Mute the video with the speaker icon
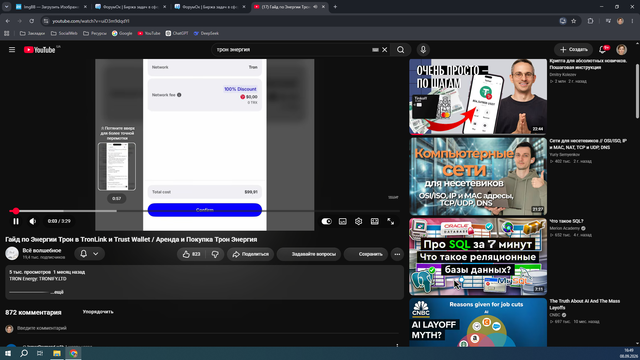Image resolution: width=640 pixels, height=360 pixels. 33,221
